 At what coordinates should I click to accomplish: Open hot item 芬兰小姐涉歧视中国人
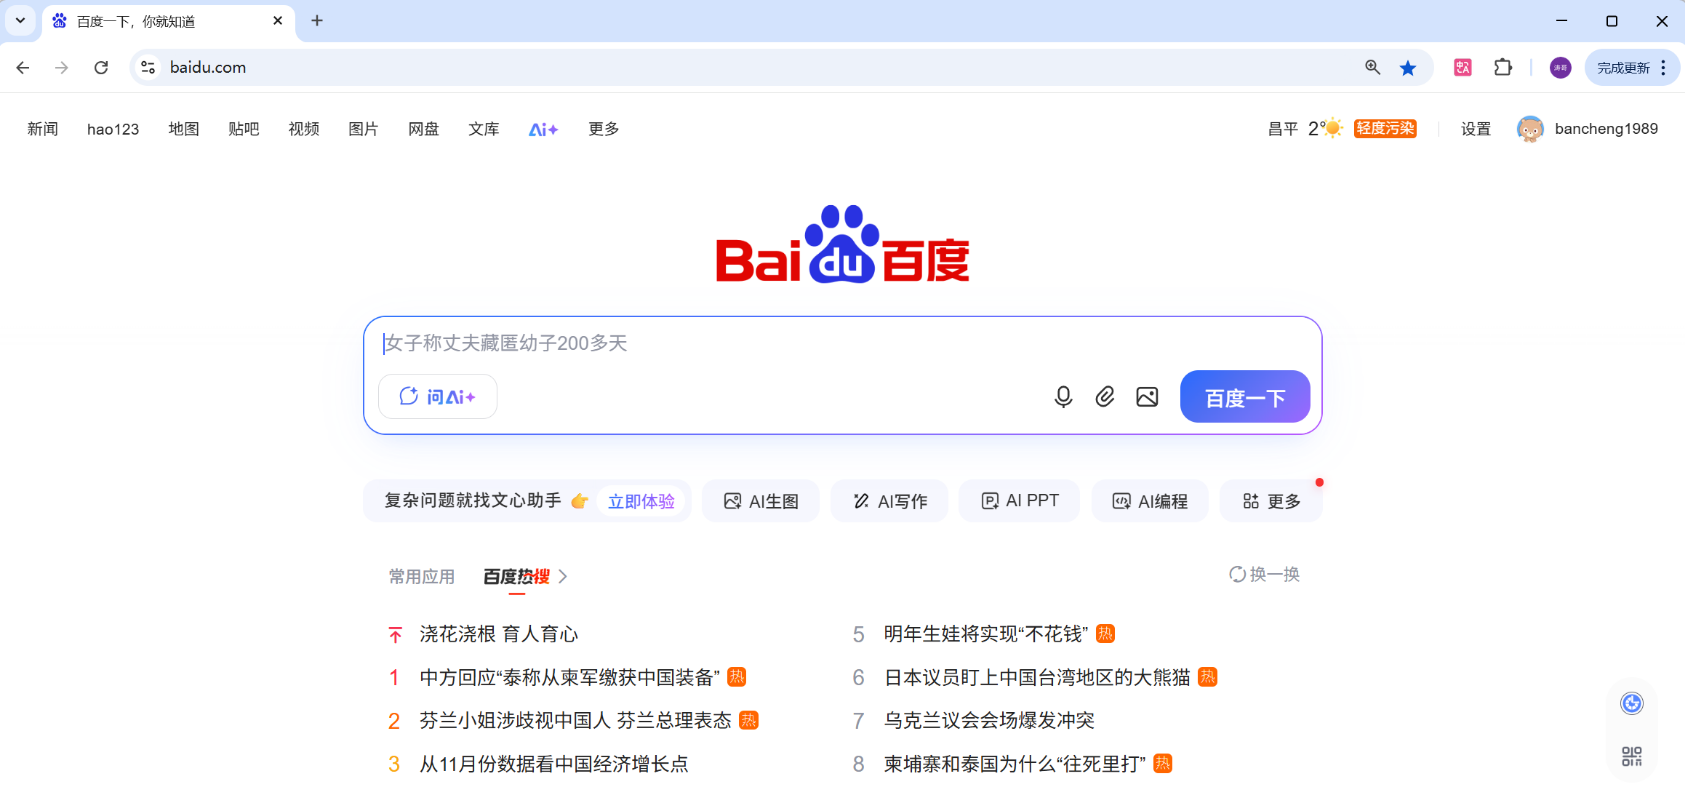pyautogui.click(x=575, y=720)
